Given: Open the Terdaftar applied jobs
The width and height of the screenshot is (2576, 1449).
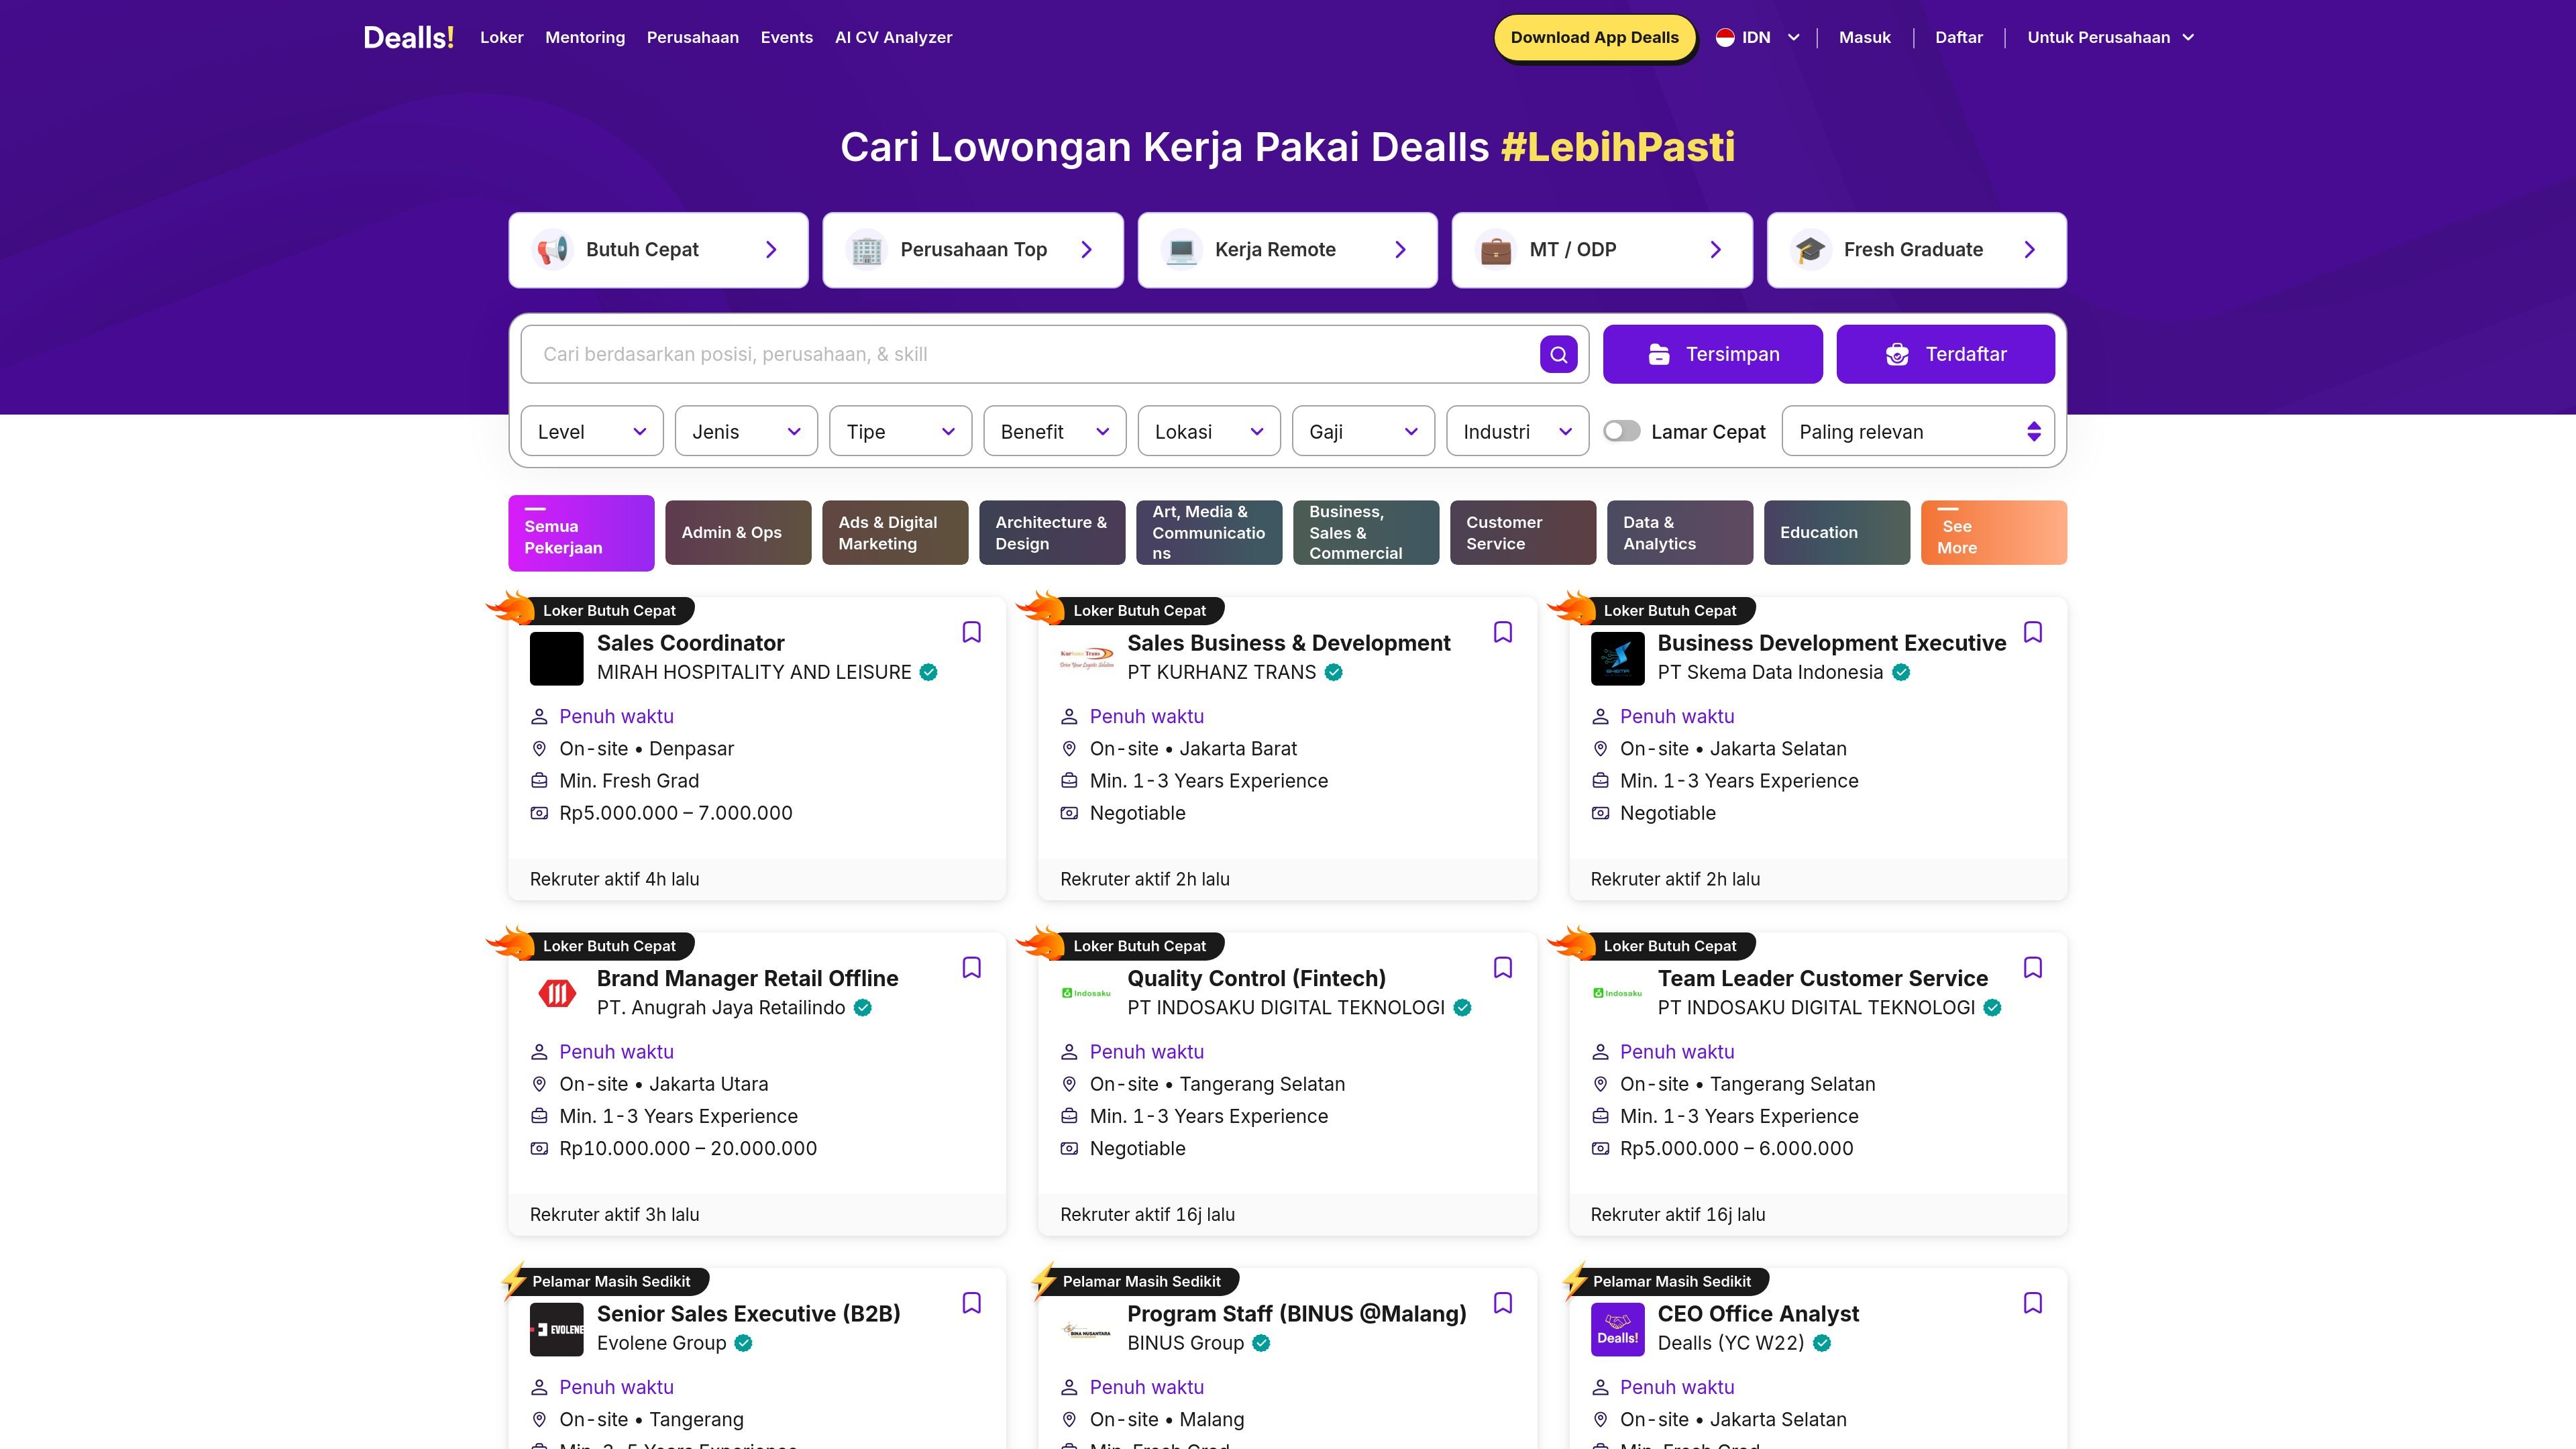Looking at the screenshot, I should (x=1946, y=354).
